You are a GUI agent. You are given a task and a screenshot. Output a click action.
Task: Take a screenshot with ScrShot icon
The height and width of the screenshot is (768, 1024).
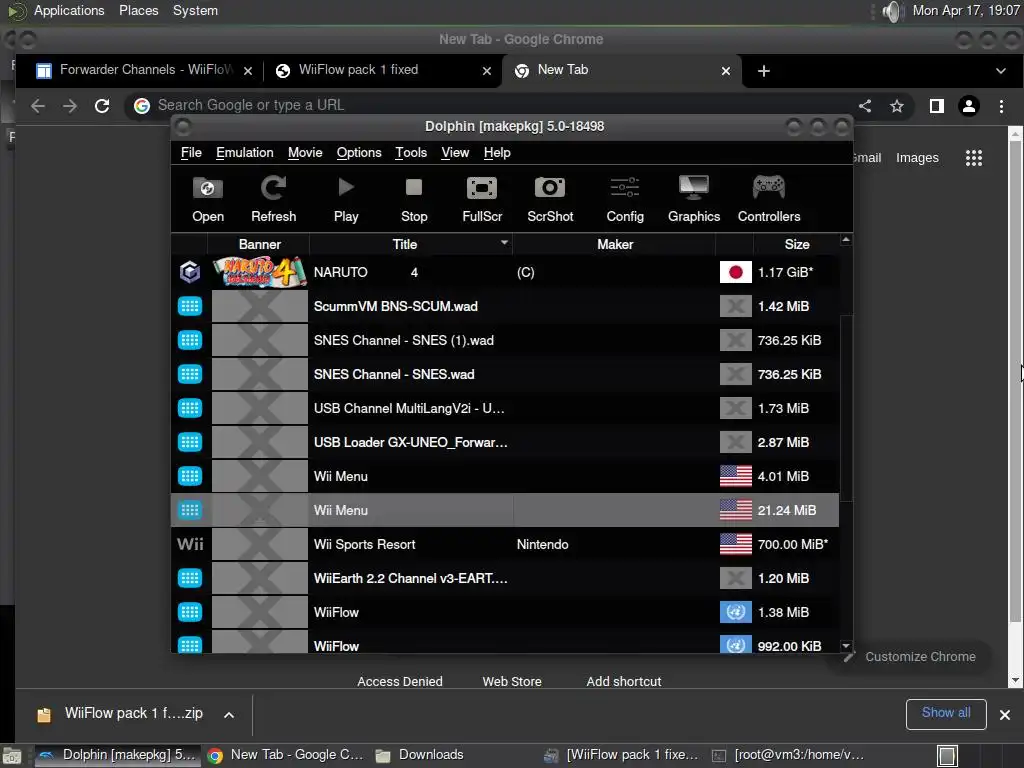(550, 199)
